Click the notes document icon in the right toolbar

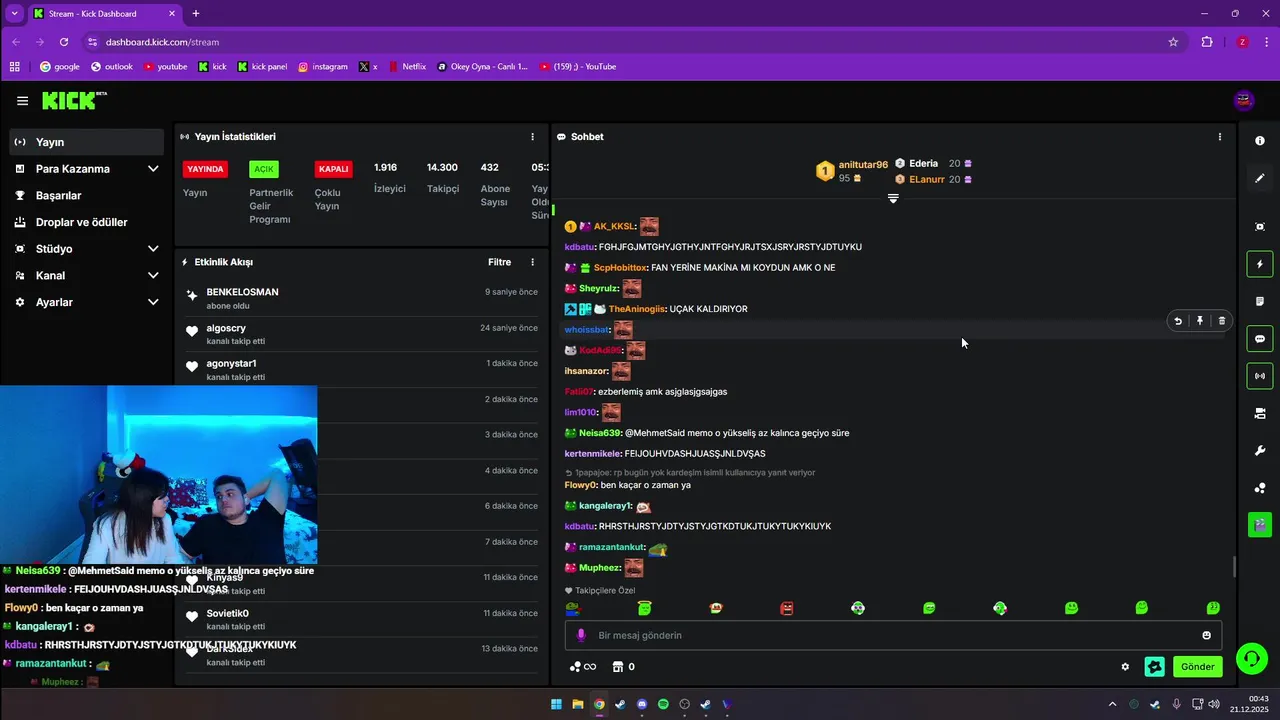coord(1260,301)
